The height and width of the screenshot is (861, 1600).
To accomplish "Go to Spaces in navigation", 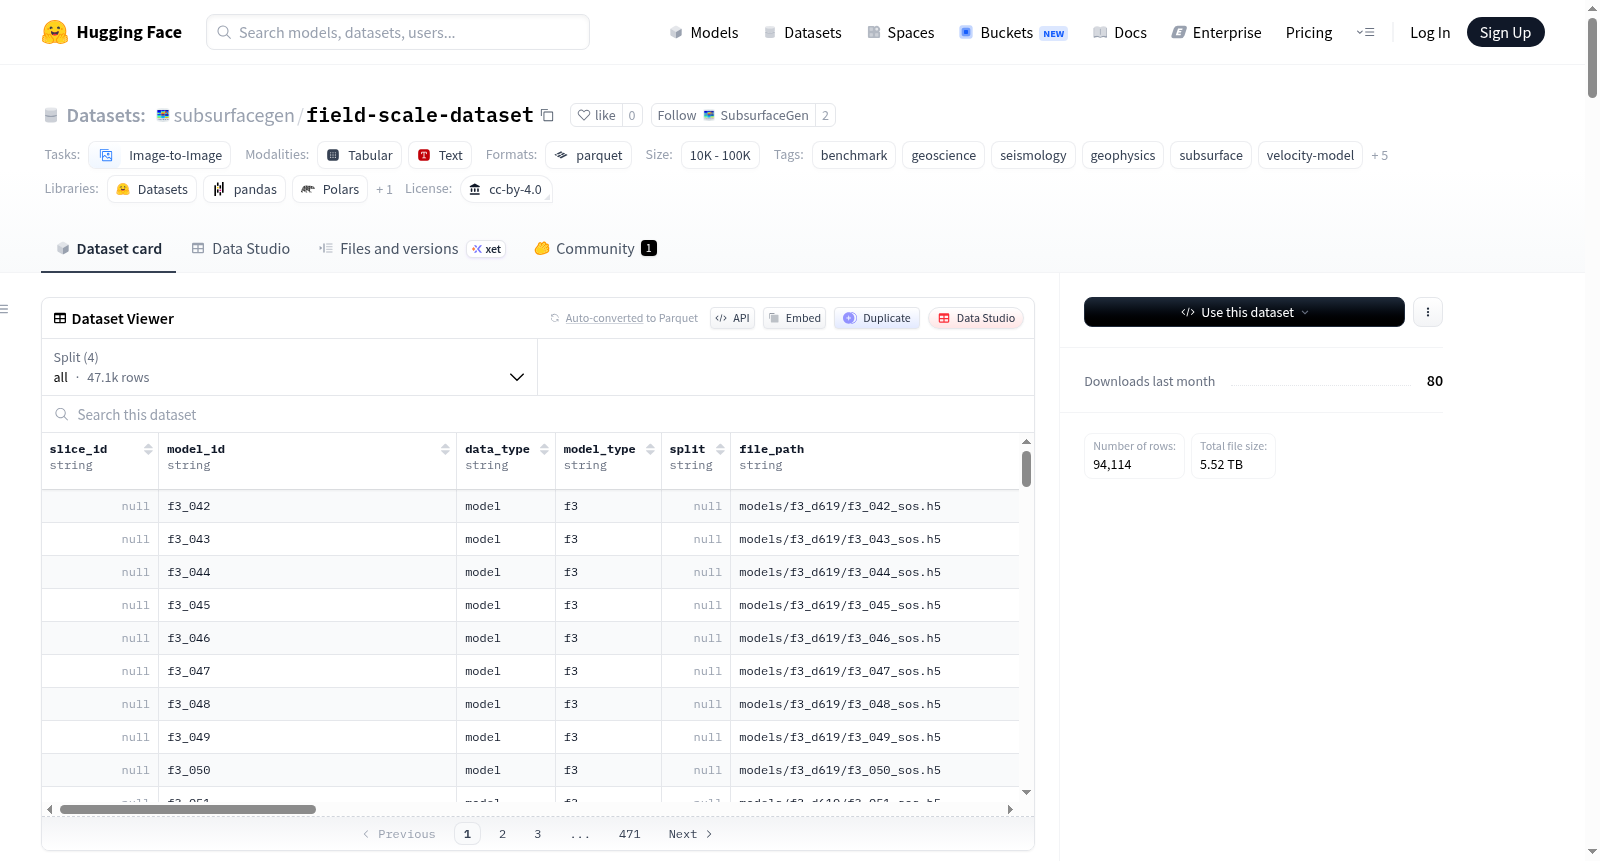I will [901, 32].
